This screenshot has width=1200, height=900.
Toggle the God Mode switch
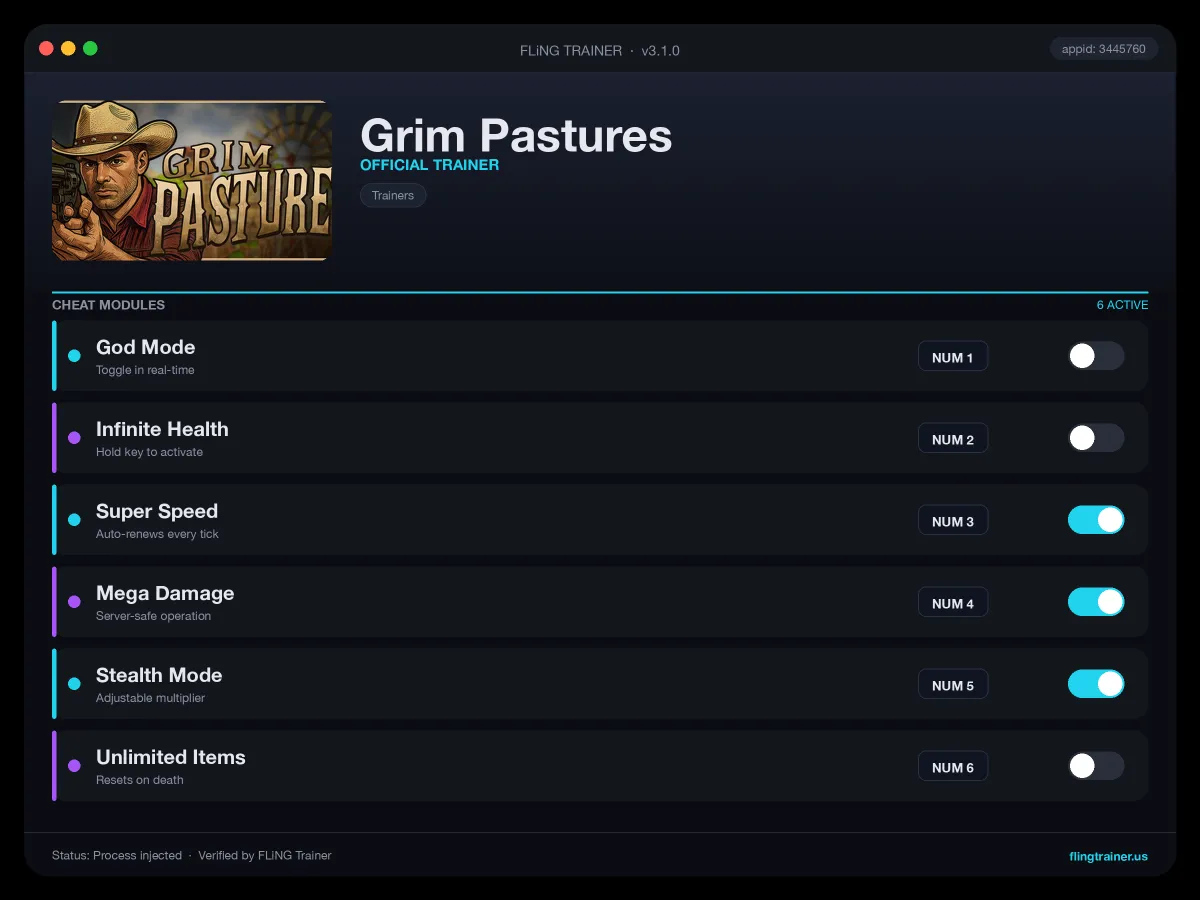coord(1096,356)
